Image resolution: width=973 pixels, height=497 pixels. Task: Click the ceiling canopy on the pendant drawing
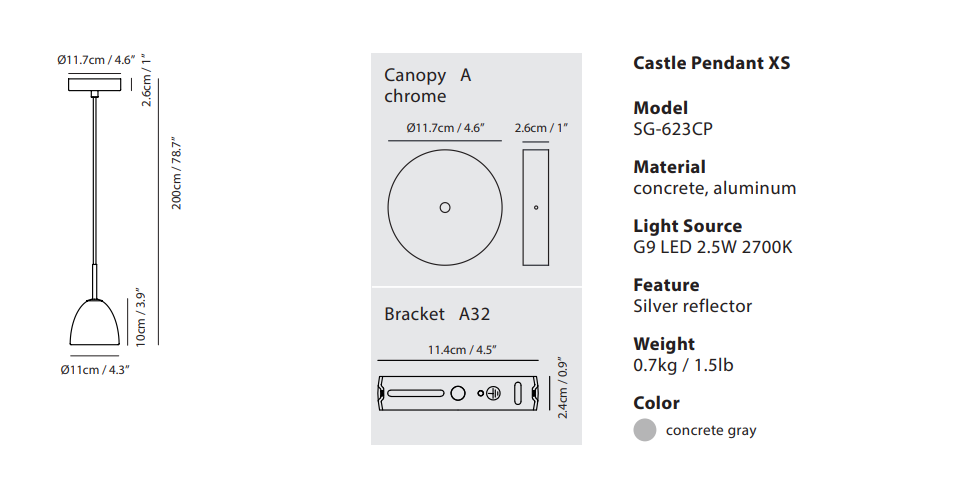(94, 84)
